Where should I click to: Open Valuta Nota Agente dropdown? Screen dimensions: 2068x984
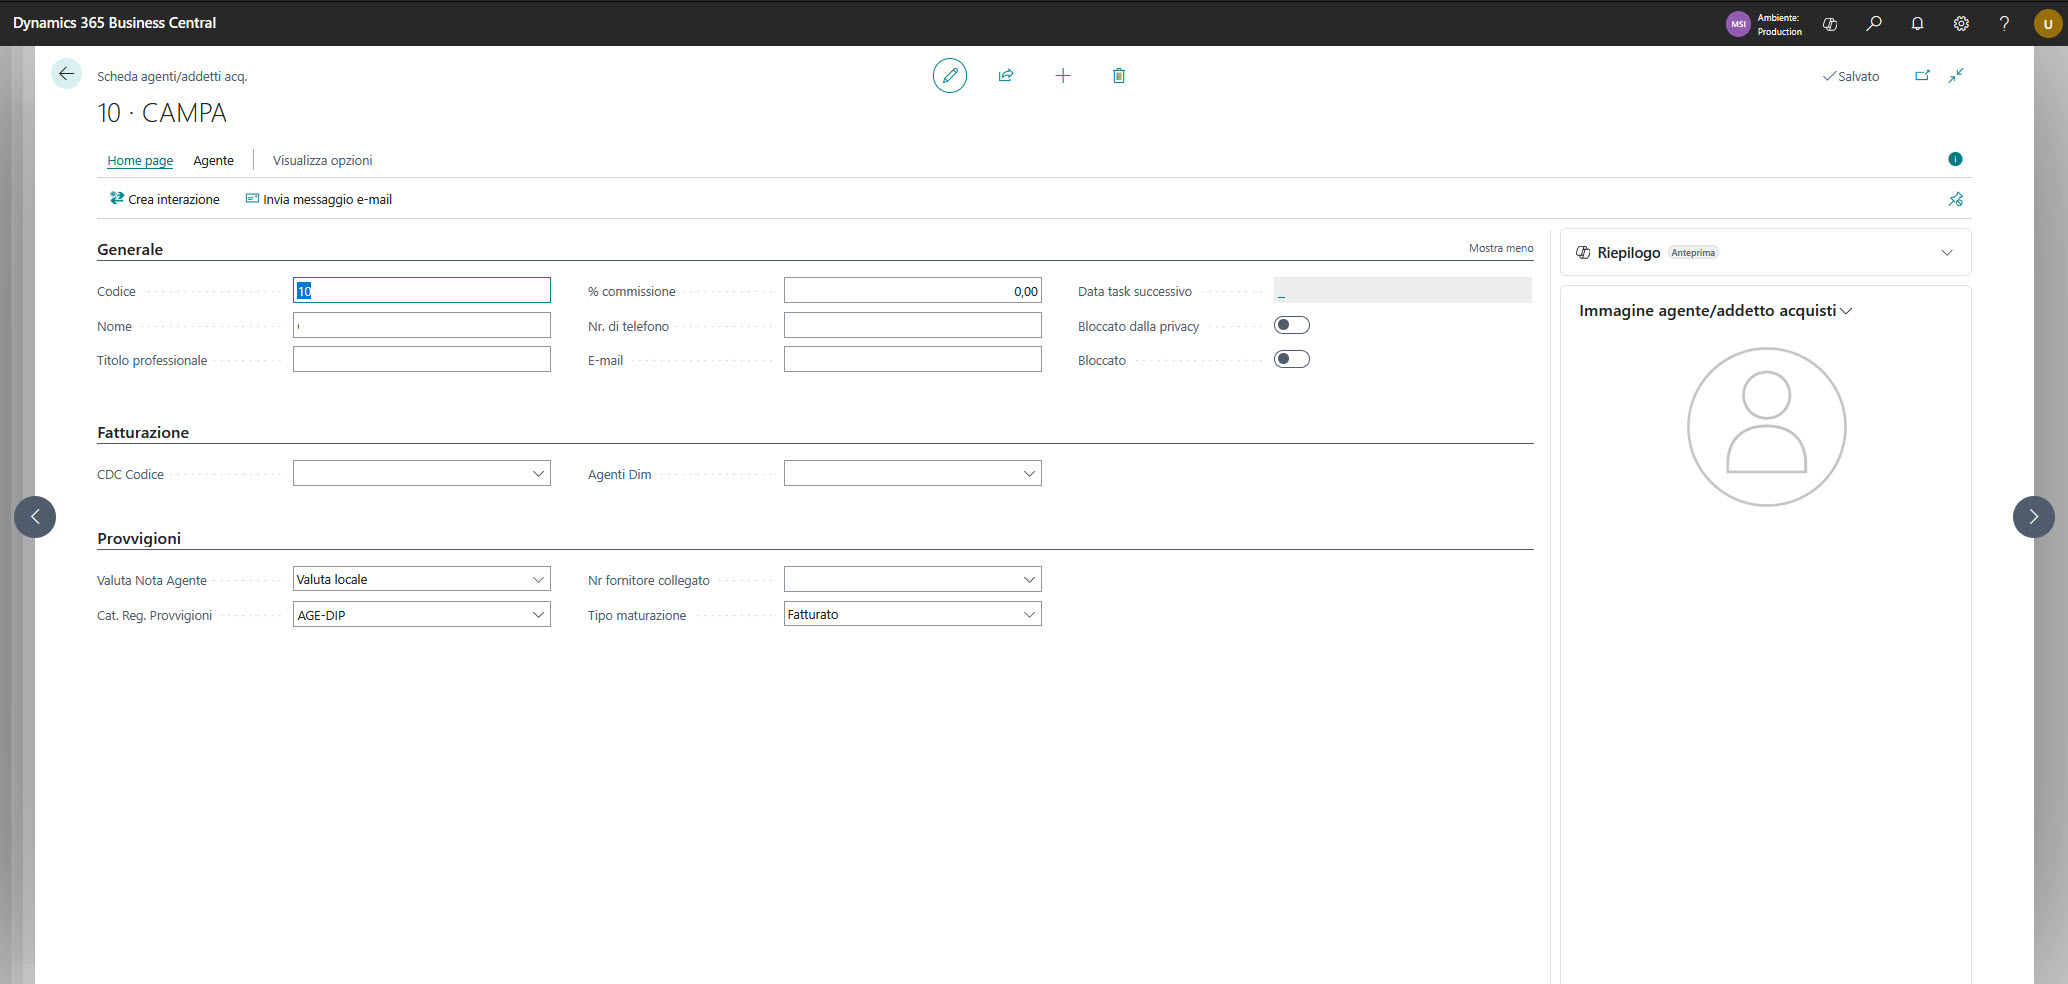pos(538,580)
